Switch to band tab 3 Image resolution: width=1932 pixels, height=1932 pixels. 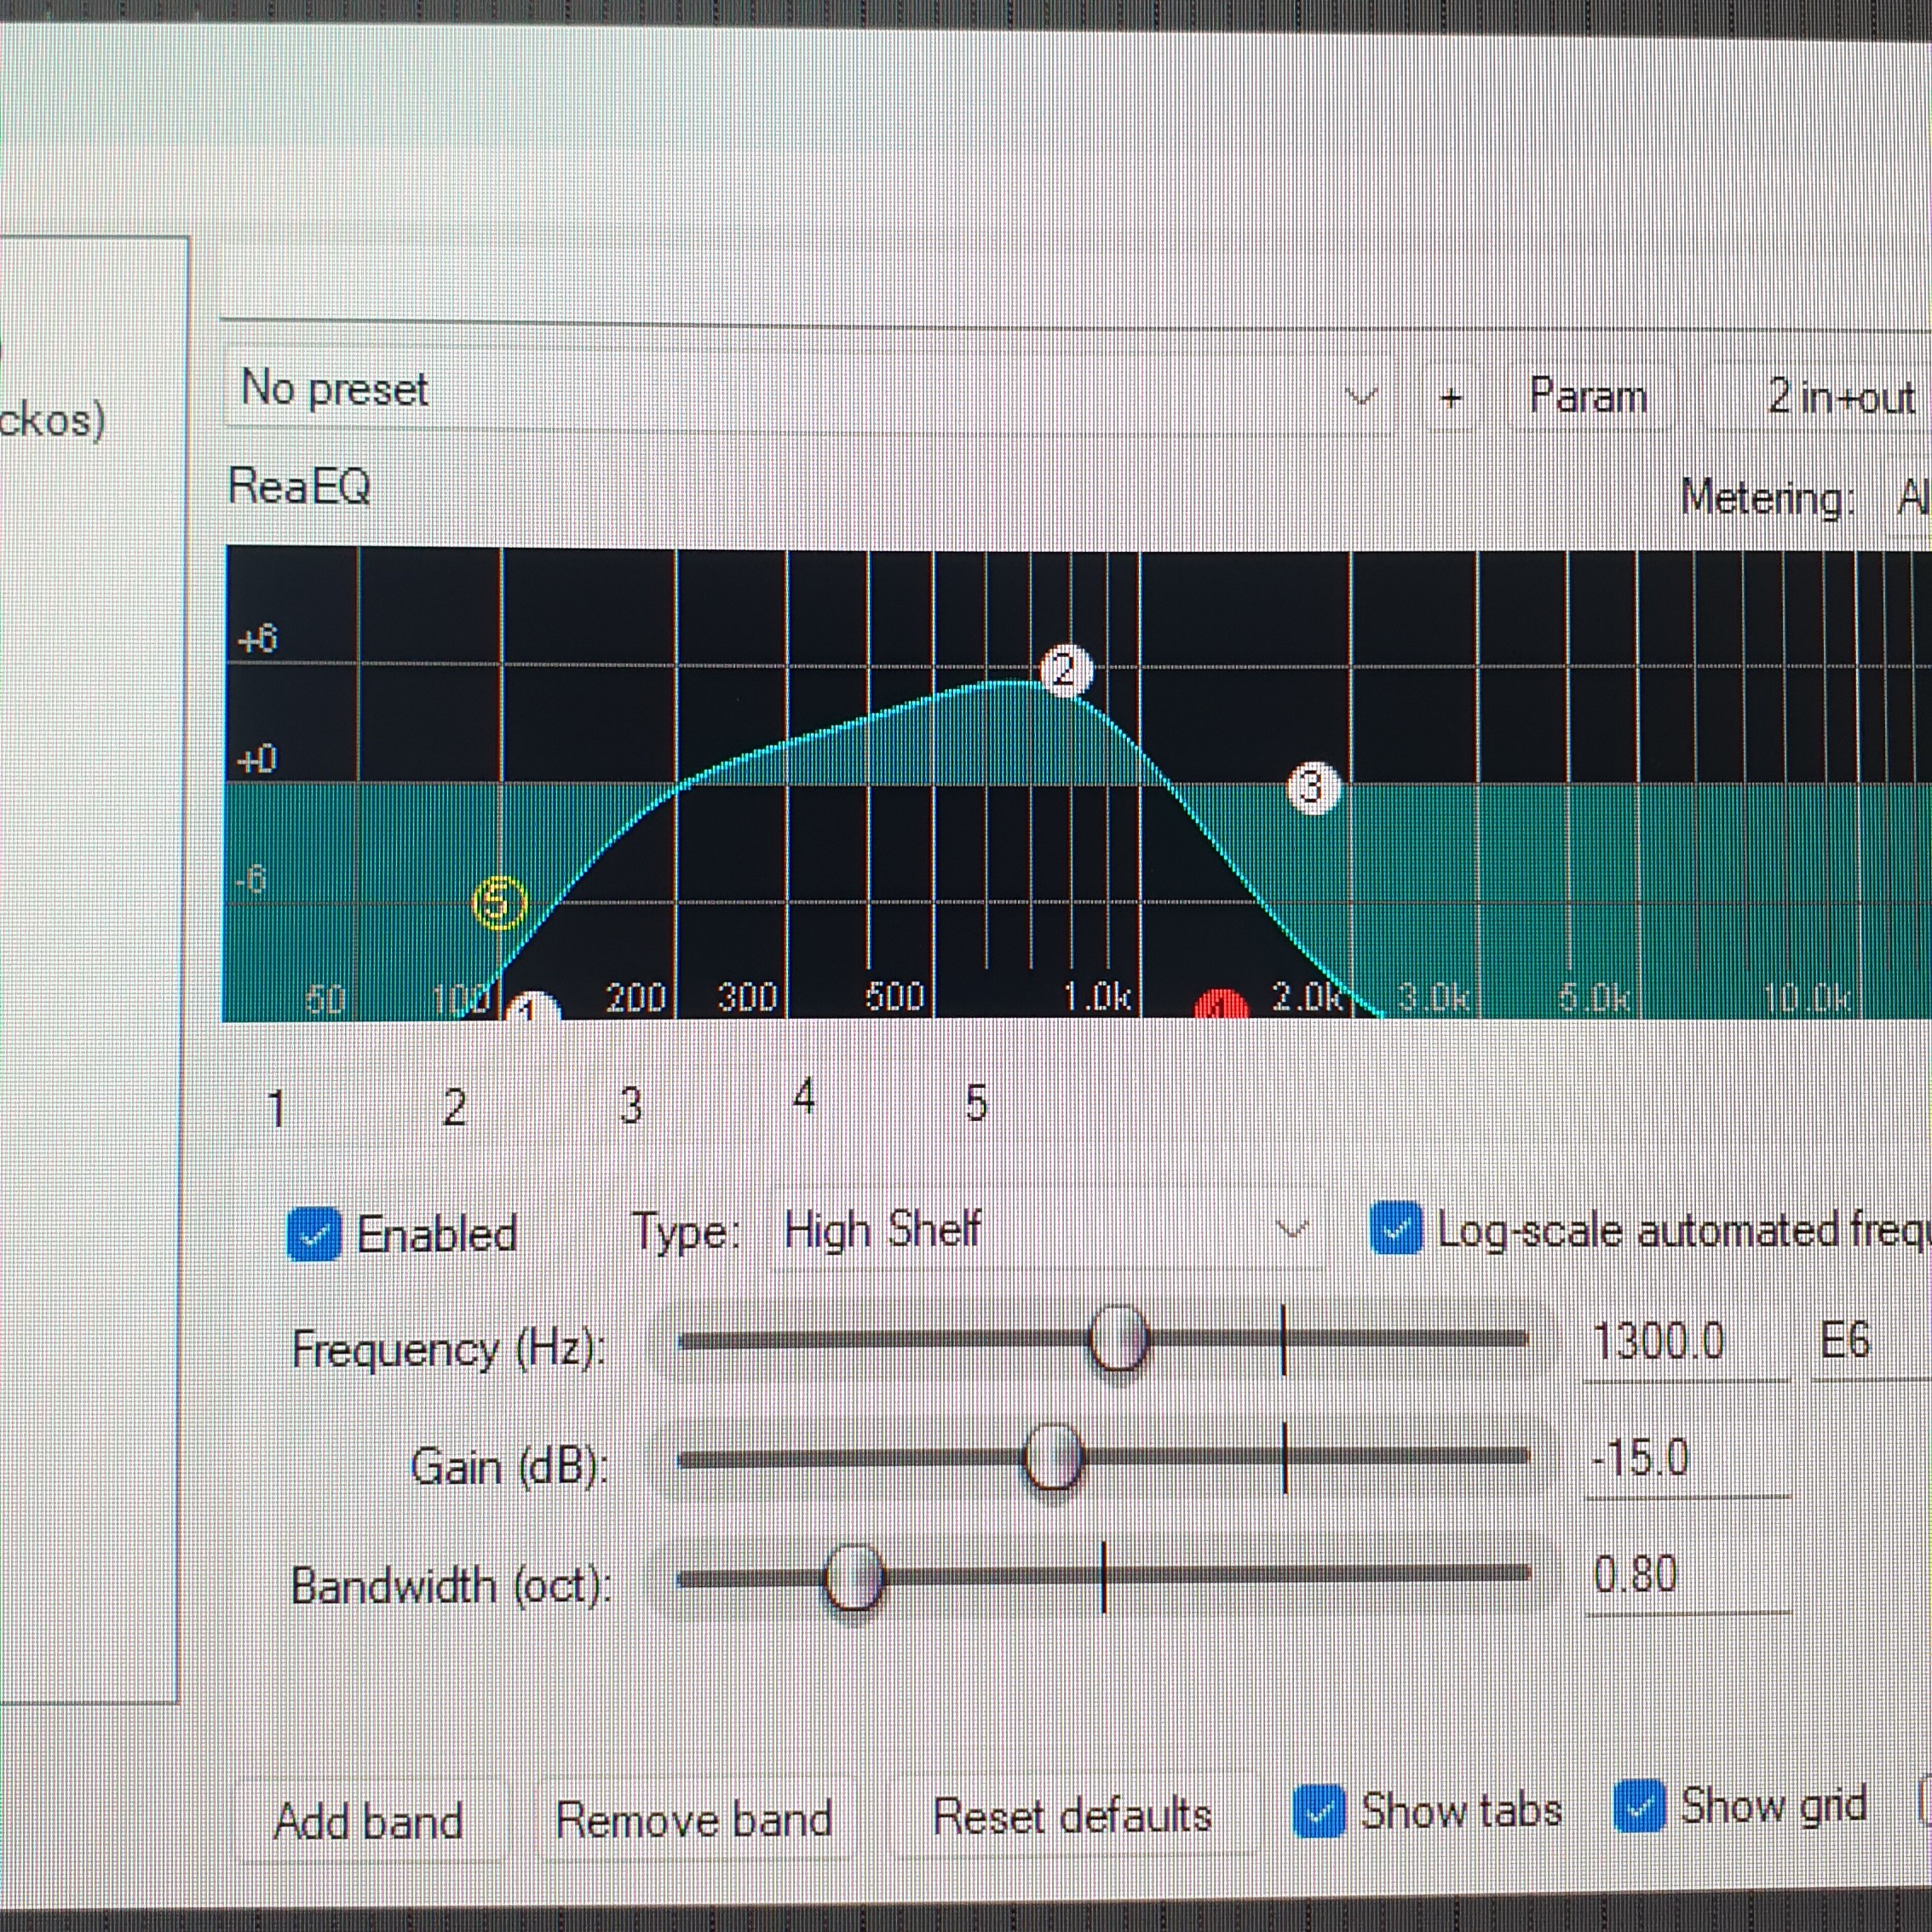630,1106
